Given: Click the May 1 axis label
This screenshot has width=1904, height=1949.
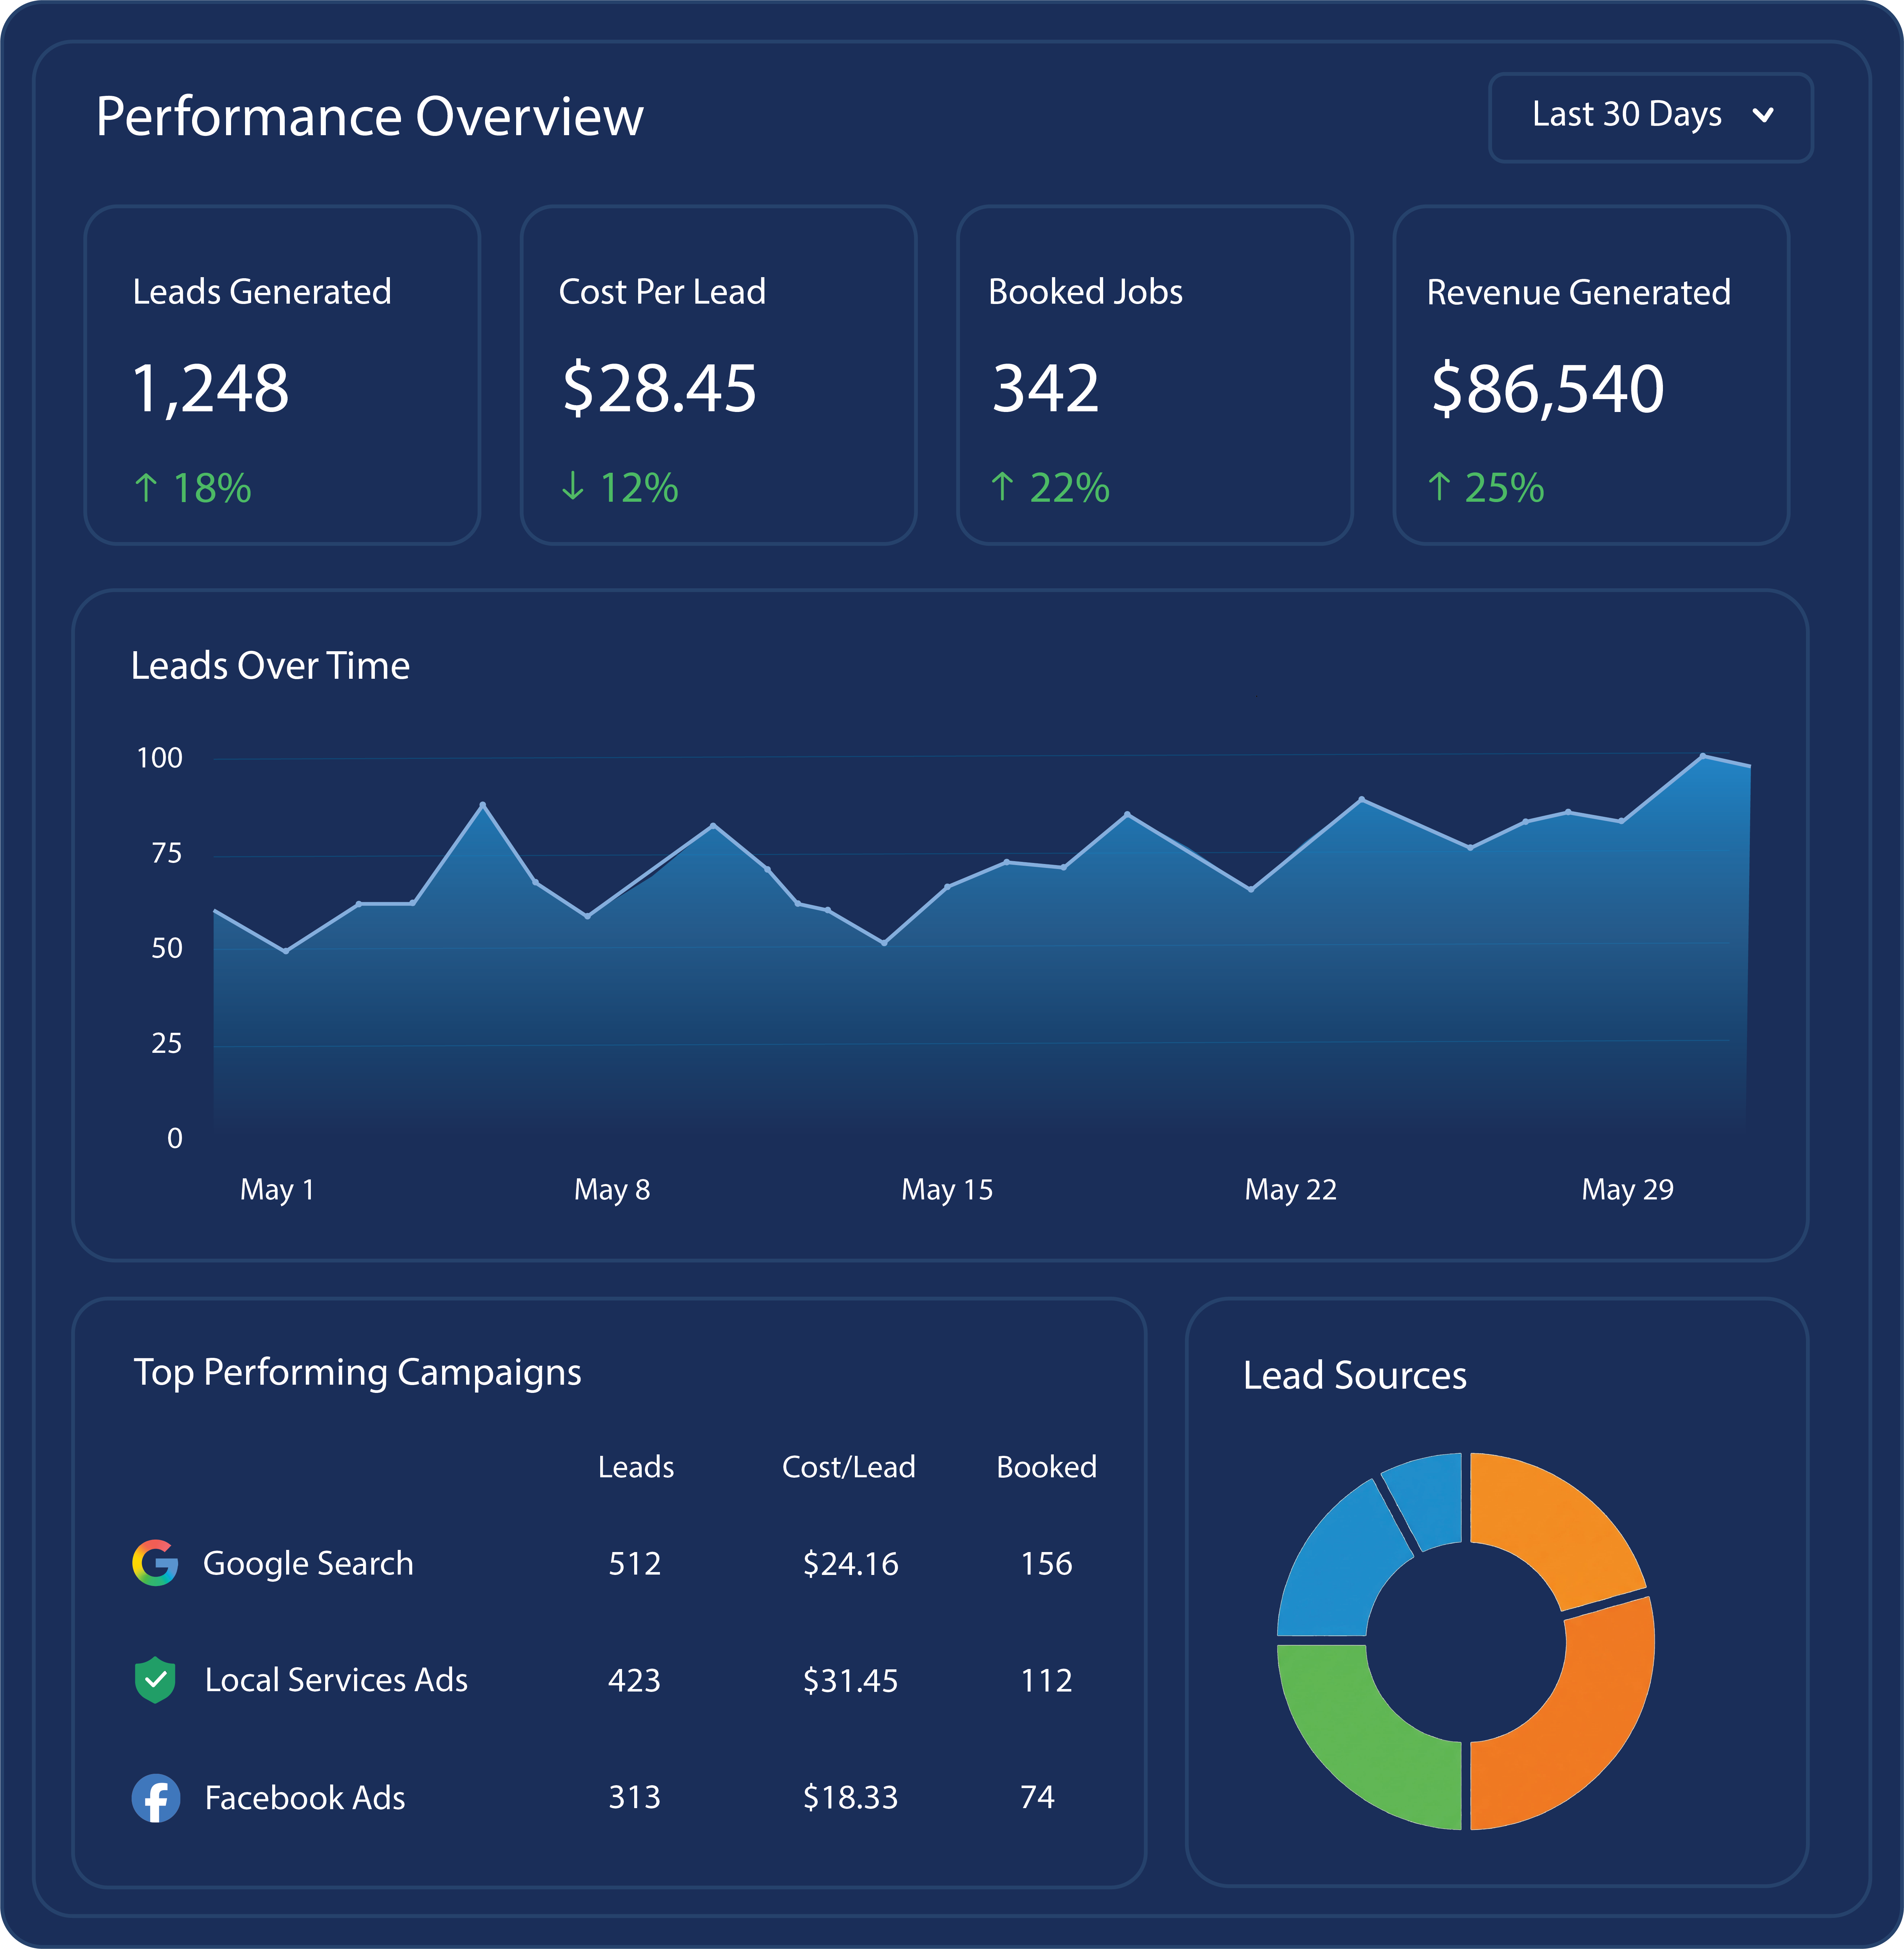Looking at the screenshot, I should click(x=277, y=1190).
